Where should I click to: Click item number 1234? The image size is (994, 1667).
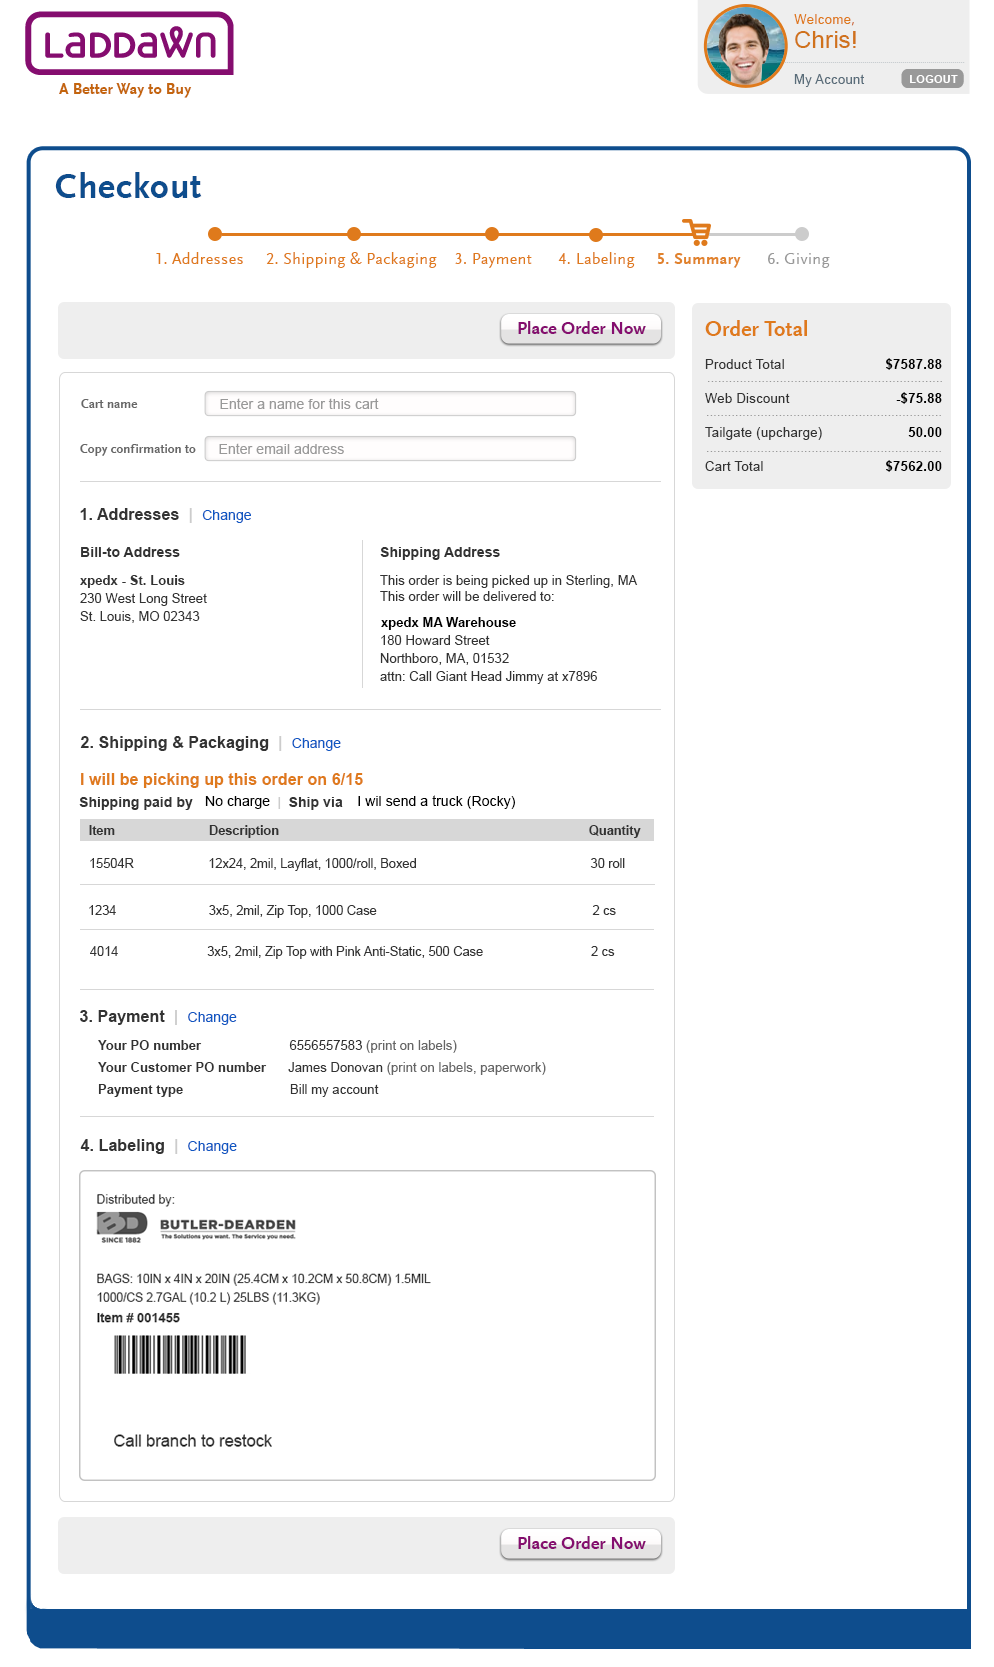102,910
